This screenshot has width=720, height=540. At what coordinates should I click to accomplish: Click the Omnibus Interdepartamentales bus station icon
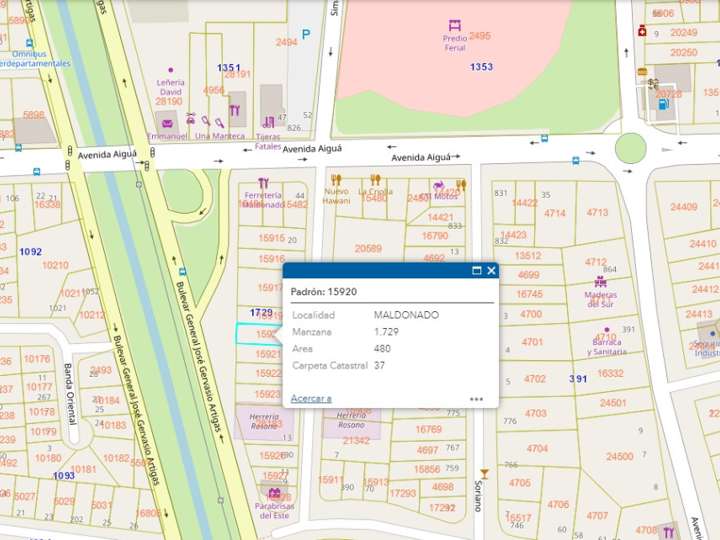click(x=14, y=41)
